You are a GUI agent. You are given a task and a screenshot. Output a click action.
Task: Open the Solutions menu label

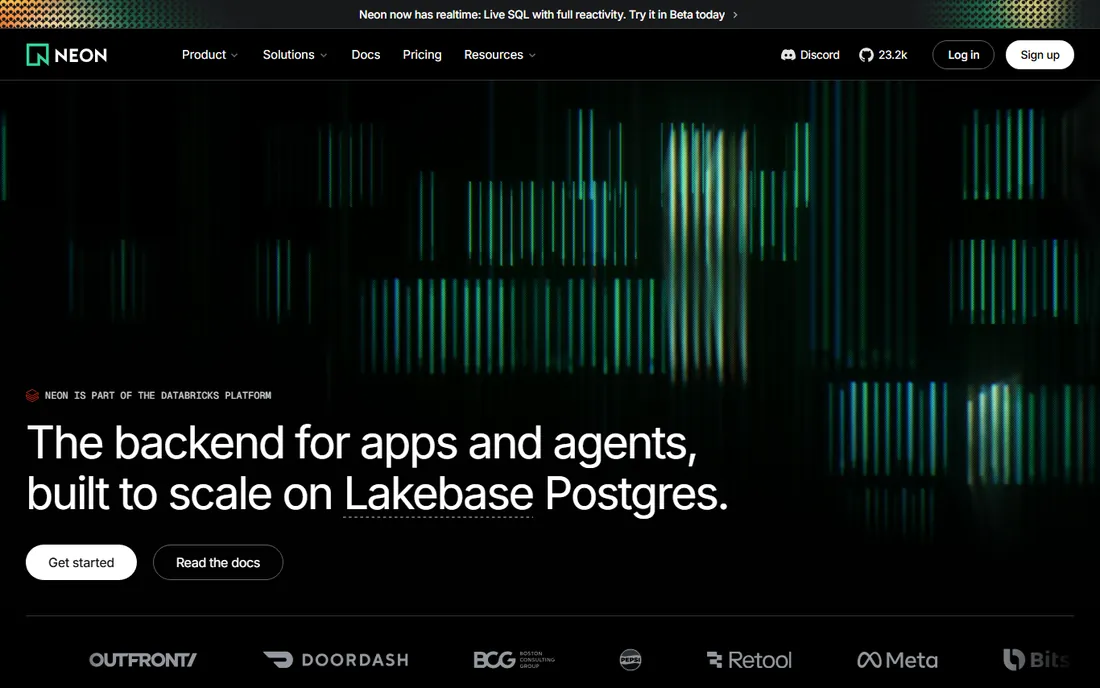[x=288, y=55]
